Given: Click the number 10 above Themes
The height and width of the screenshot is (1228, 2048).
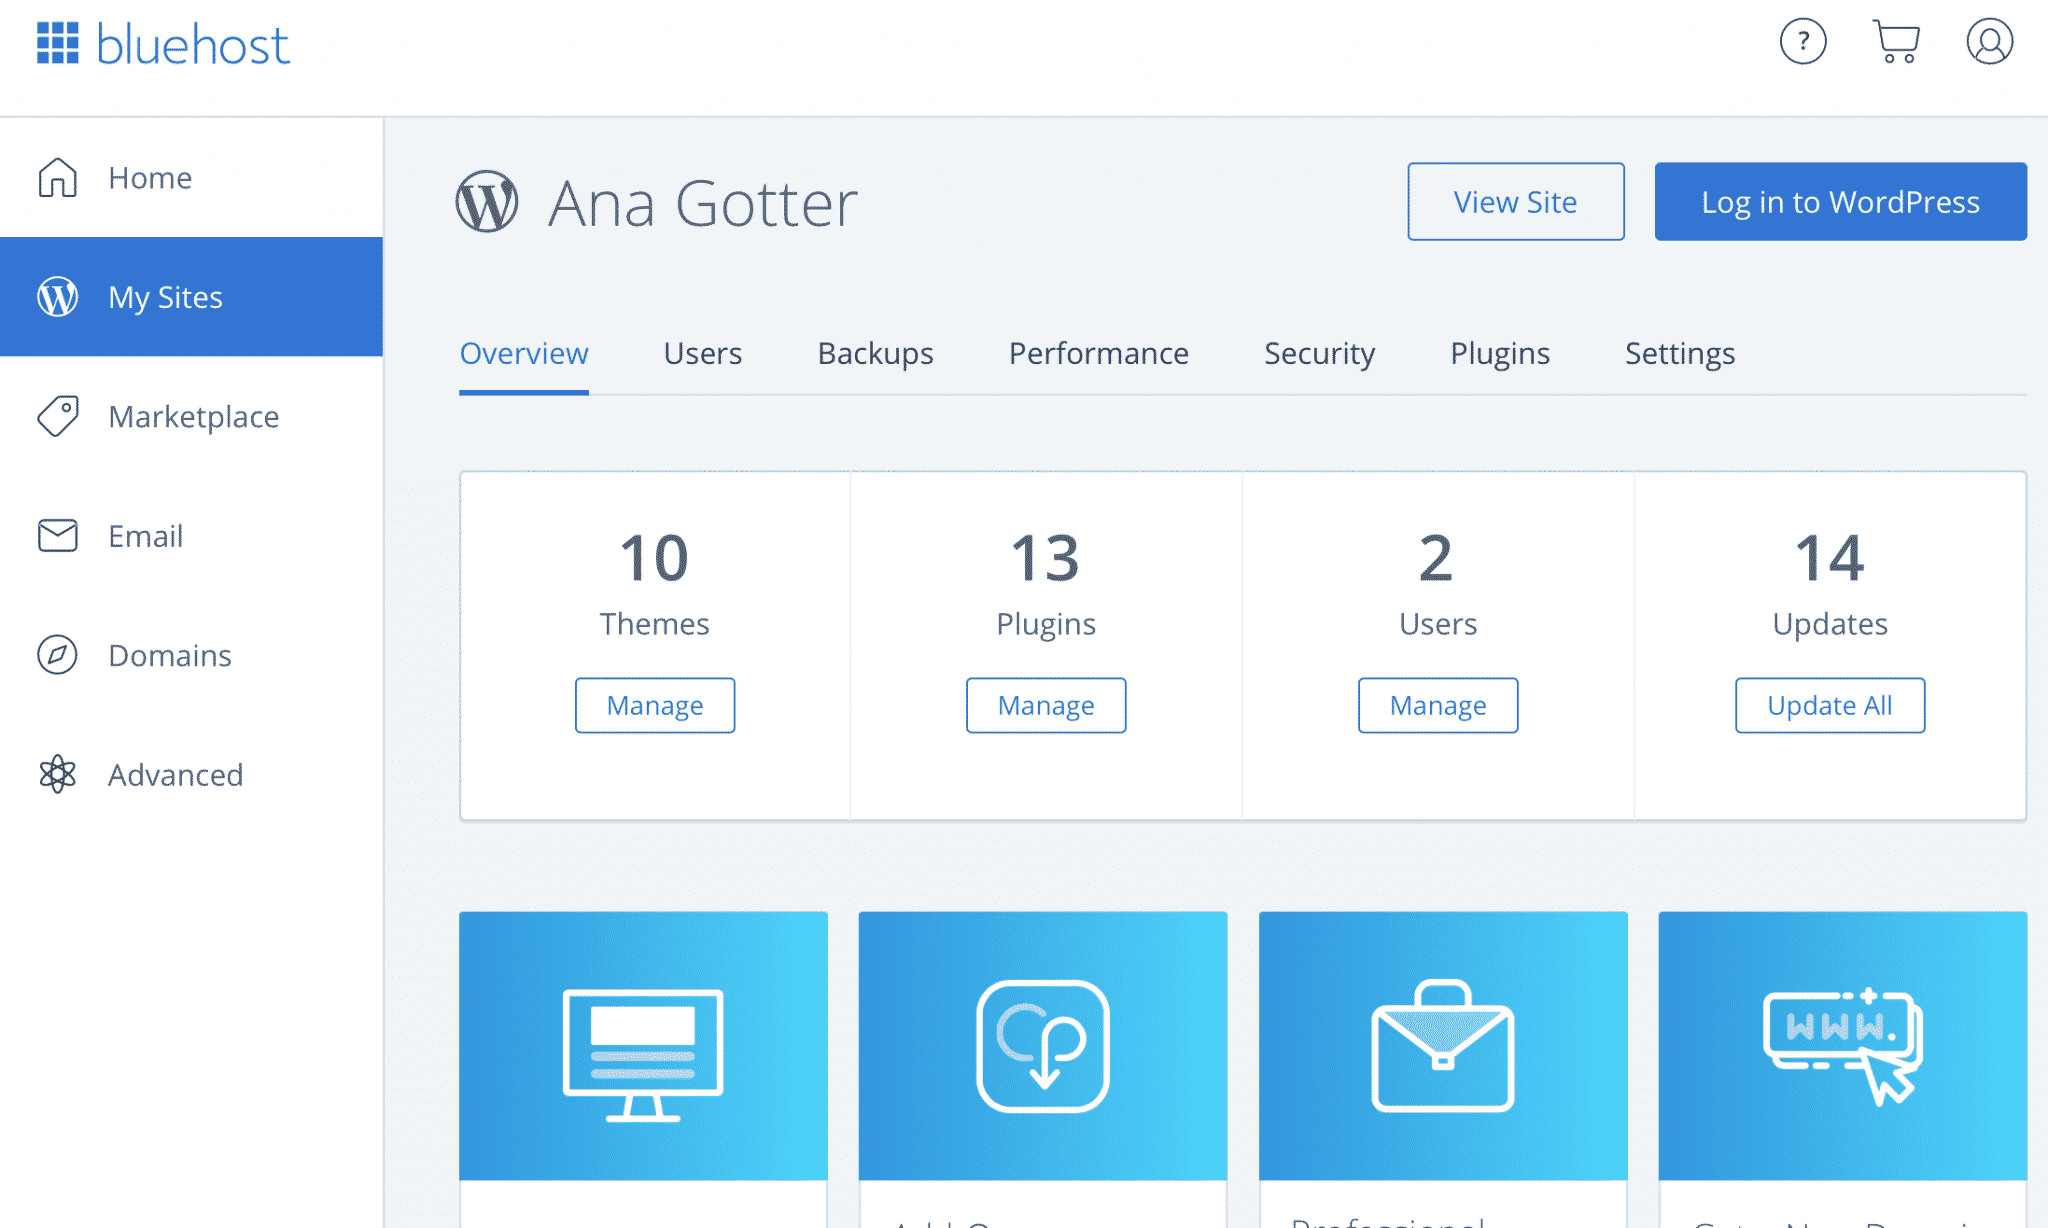Looking at the screenshot, I should (x=654, y=557).
